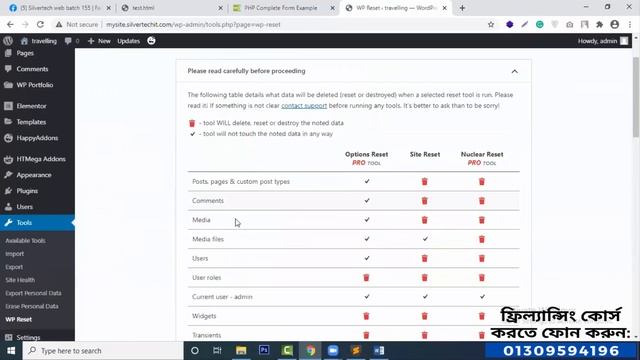Image resolution: width=640 pixels, height=360 pixels.
Task: Click the New button in admin bar
Action: (x=99, y=41)
